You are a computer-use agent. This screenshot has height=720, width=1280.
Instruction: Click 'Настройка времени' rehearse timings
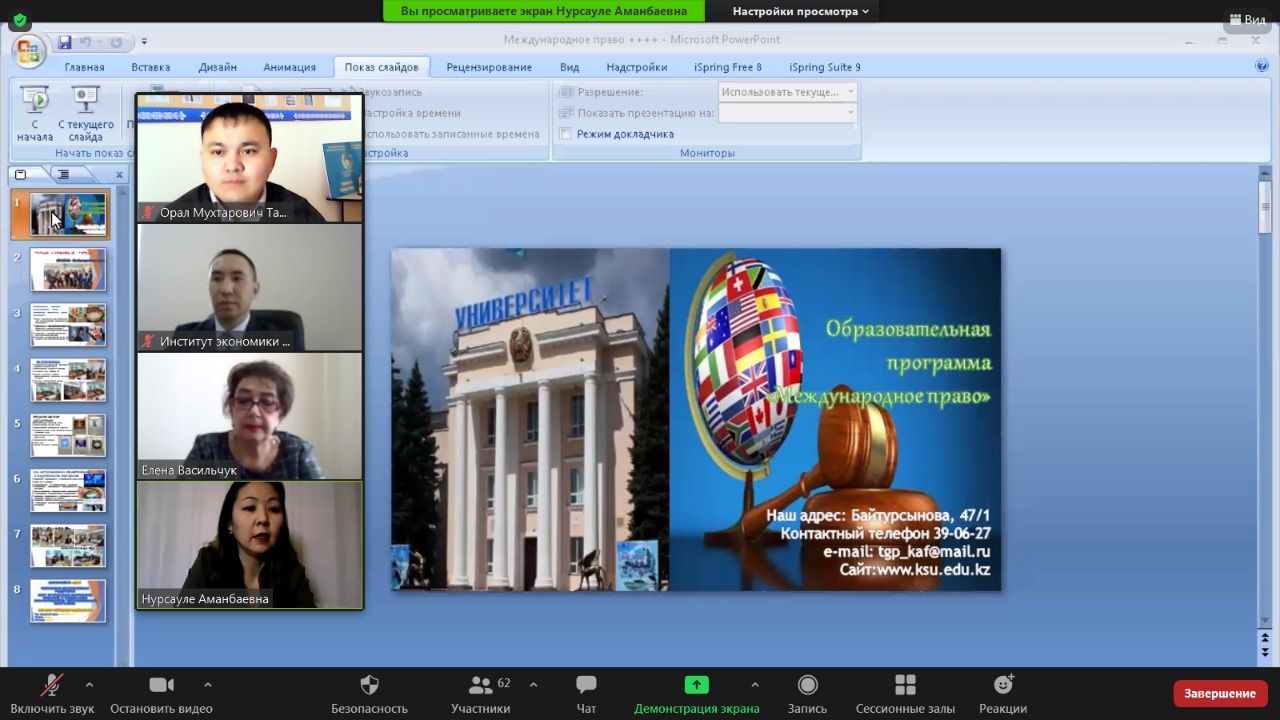click(x=411, y=113)
